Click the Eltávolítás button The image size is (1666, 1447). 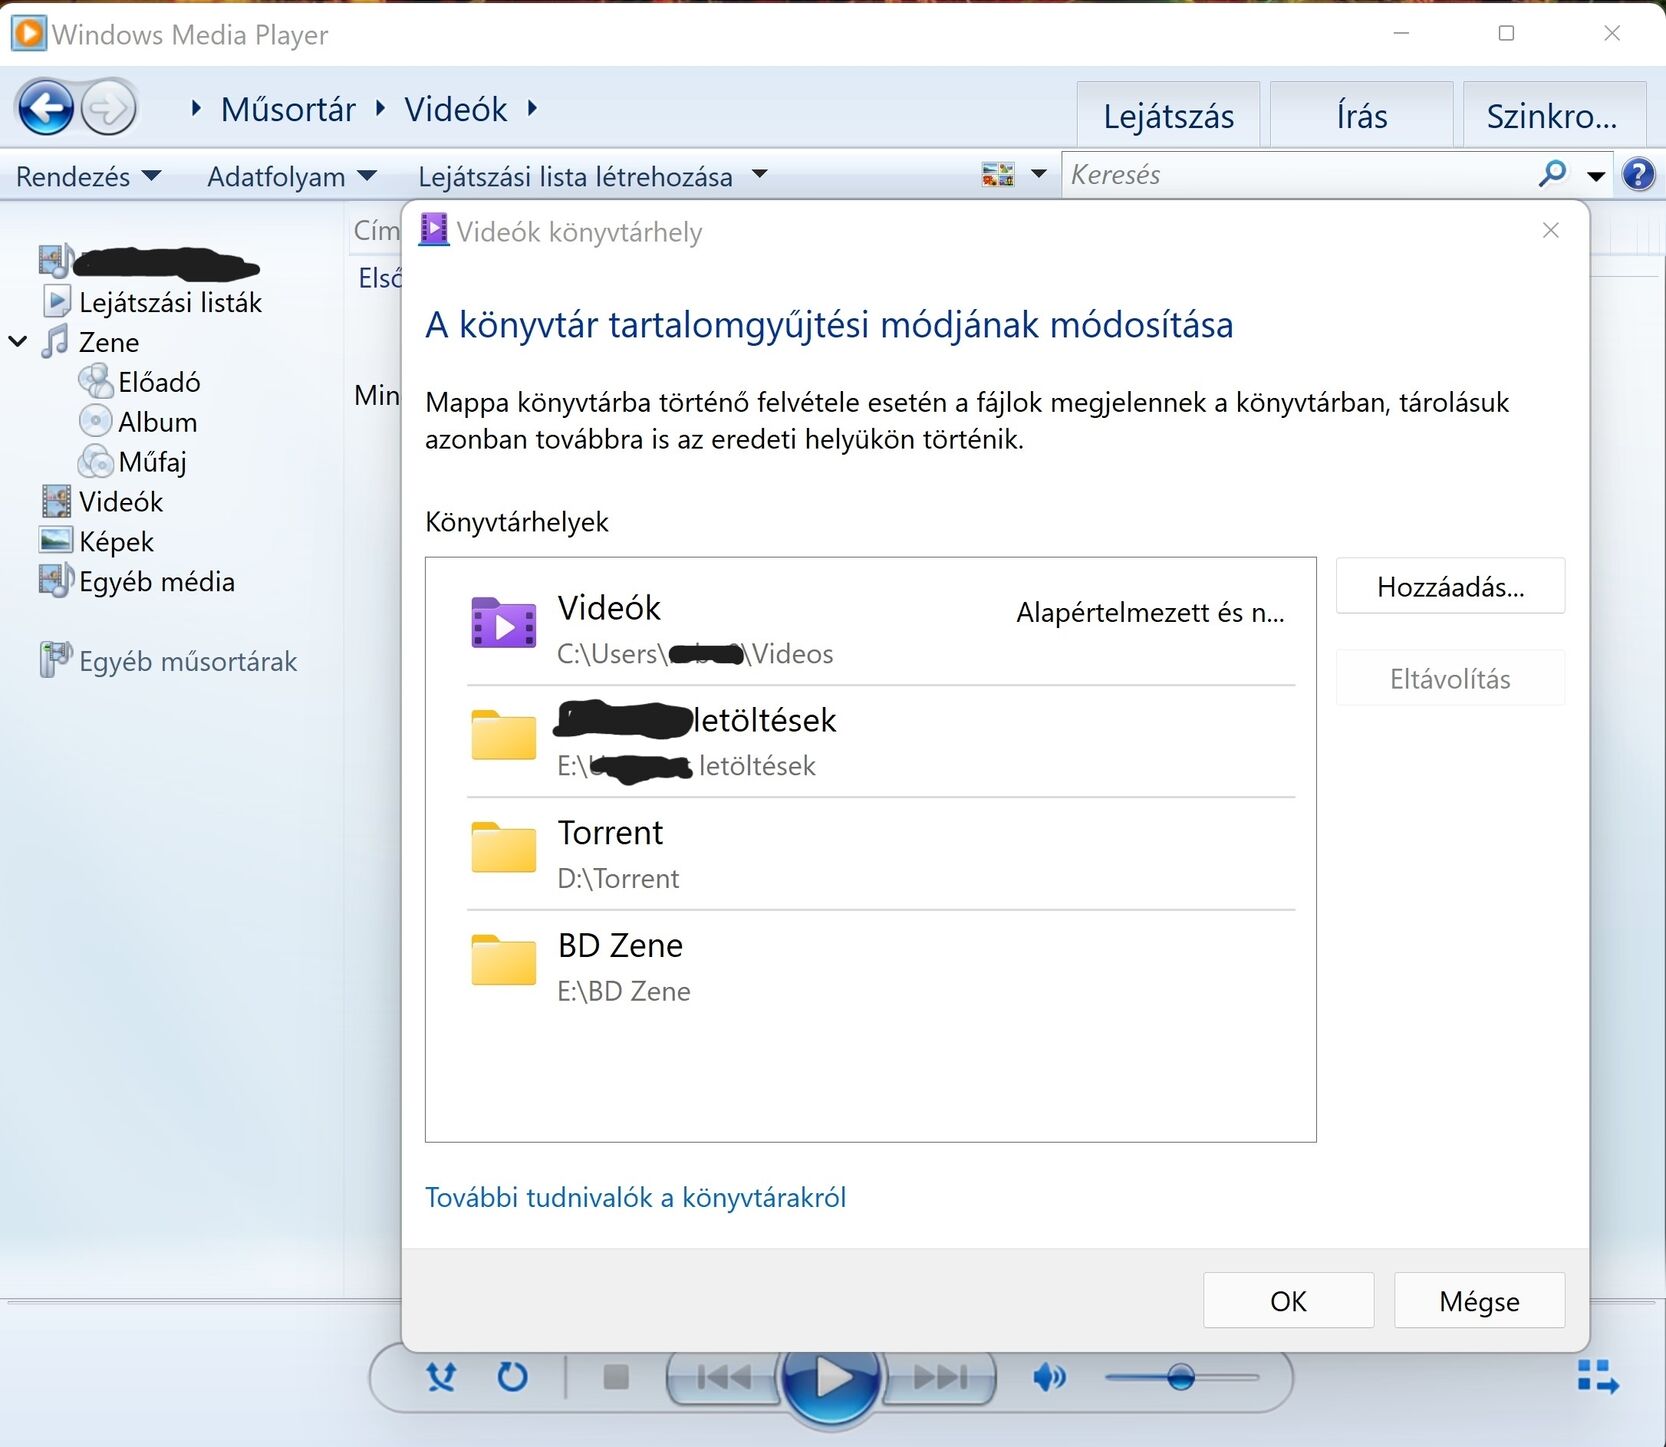click(1450, 678)
